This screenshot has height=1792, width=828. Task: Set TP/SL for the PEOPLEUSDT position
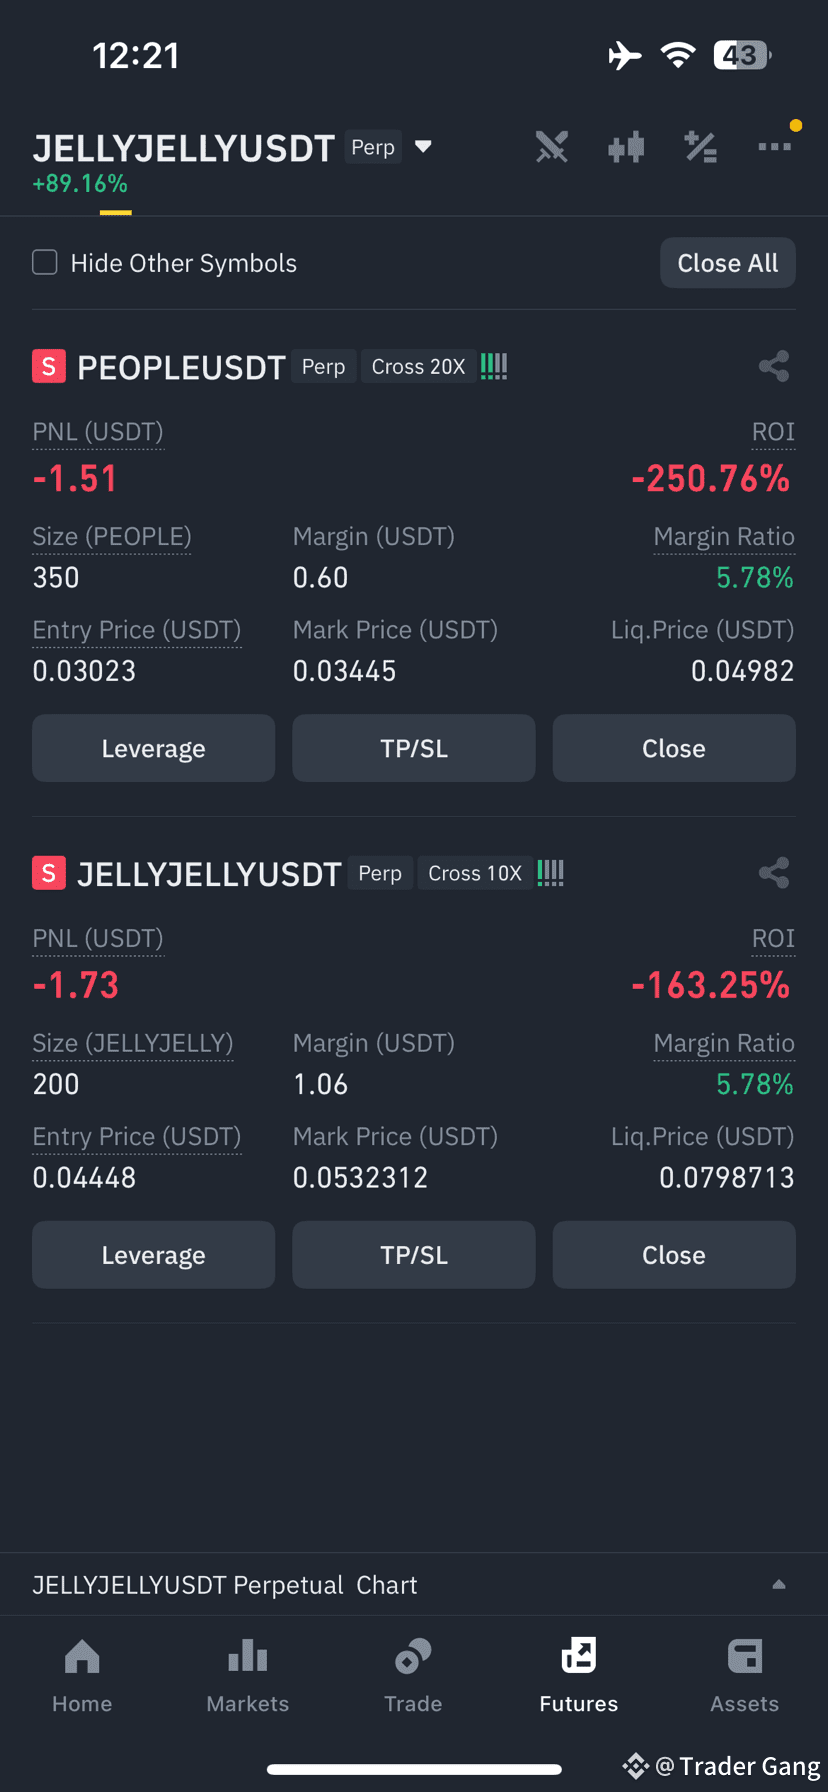(414, 748)
